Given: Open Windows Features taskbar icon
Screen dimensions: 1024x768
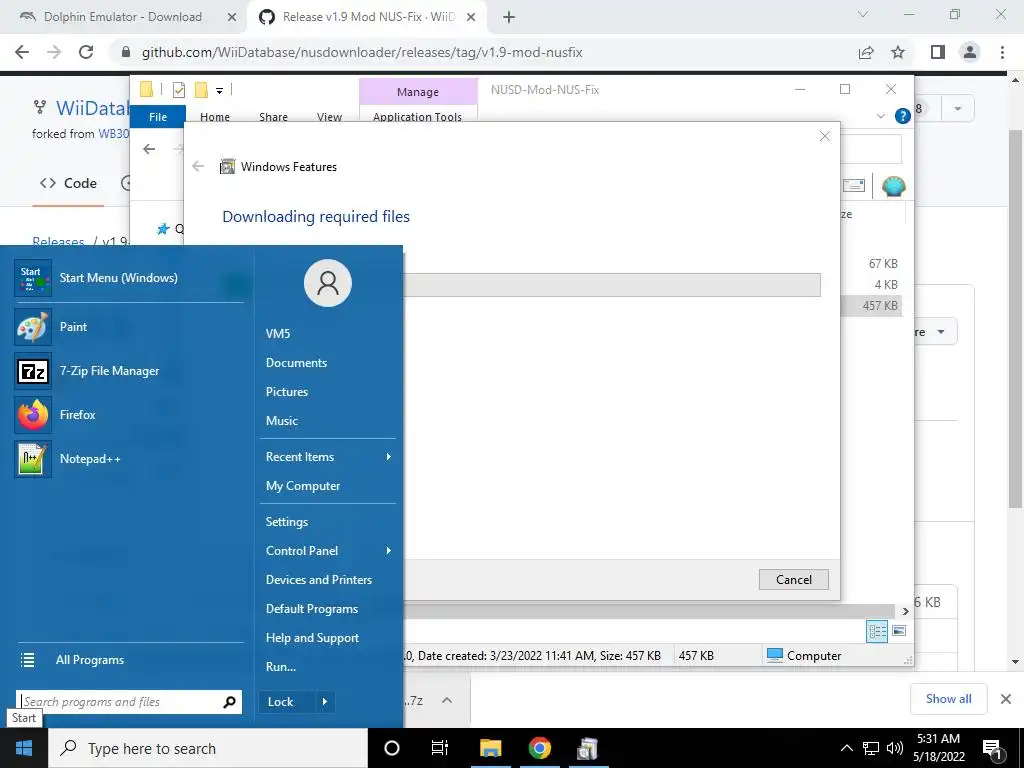Looking at the screenshot, I should tap(588, 748).
